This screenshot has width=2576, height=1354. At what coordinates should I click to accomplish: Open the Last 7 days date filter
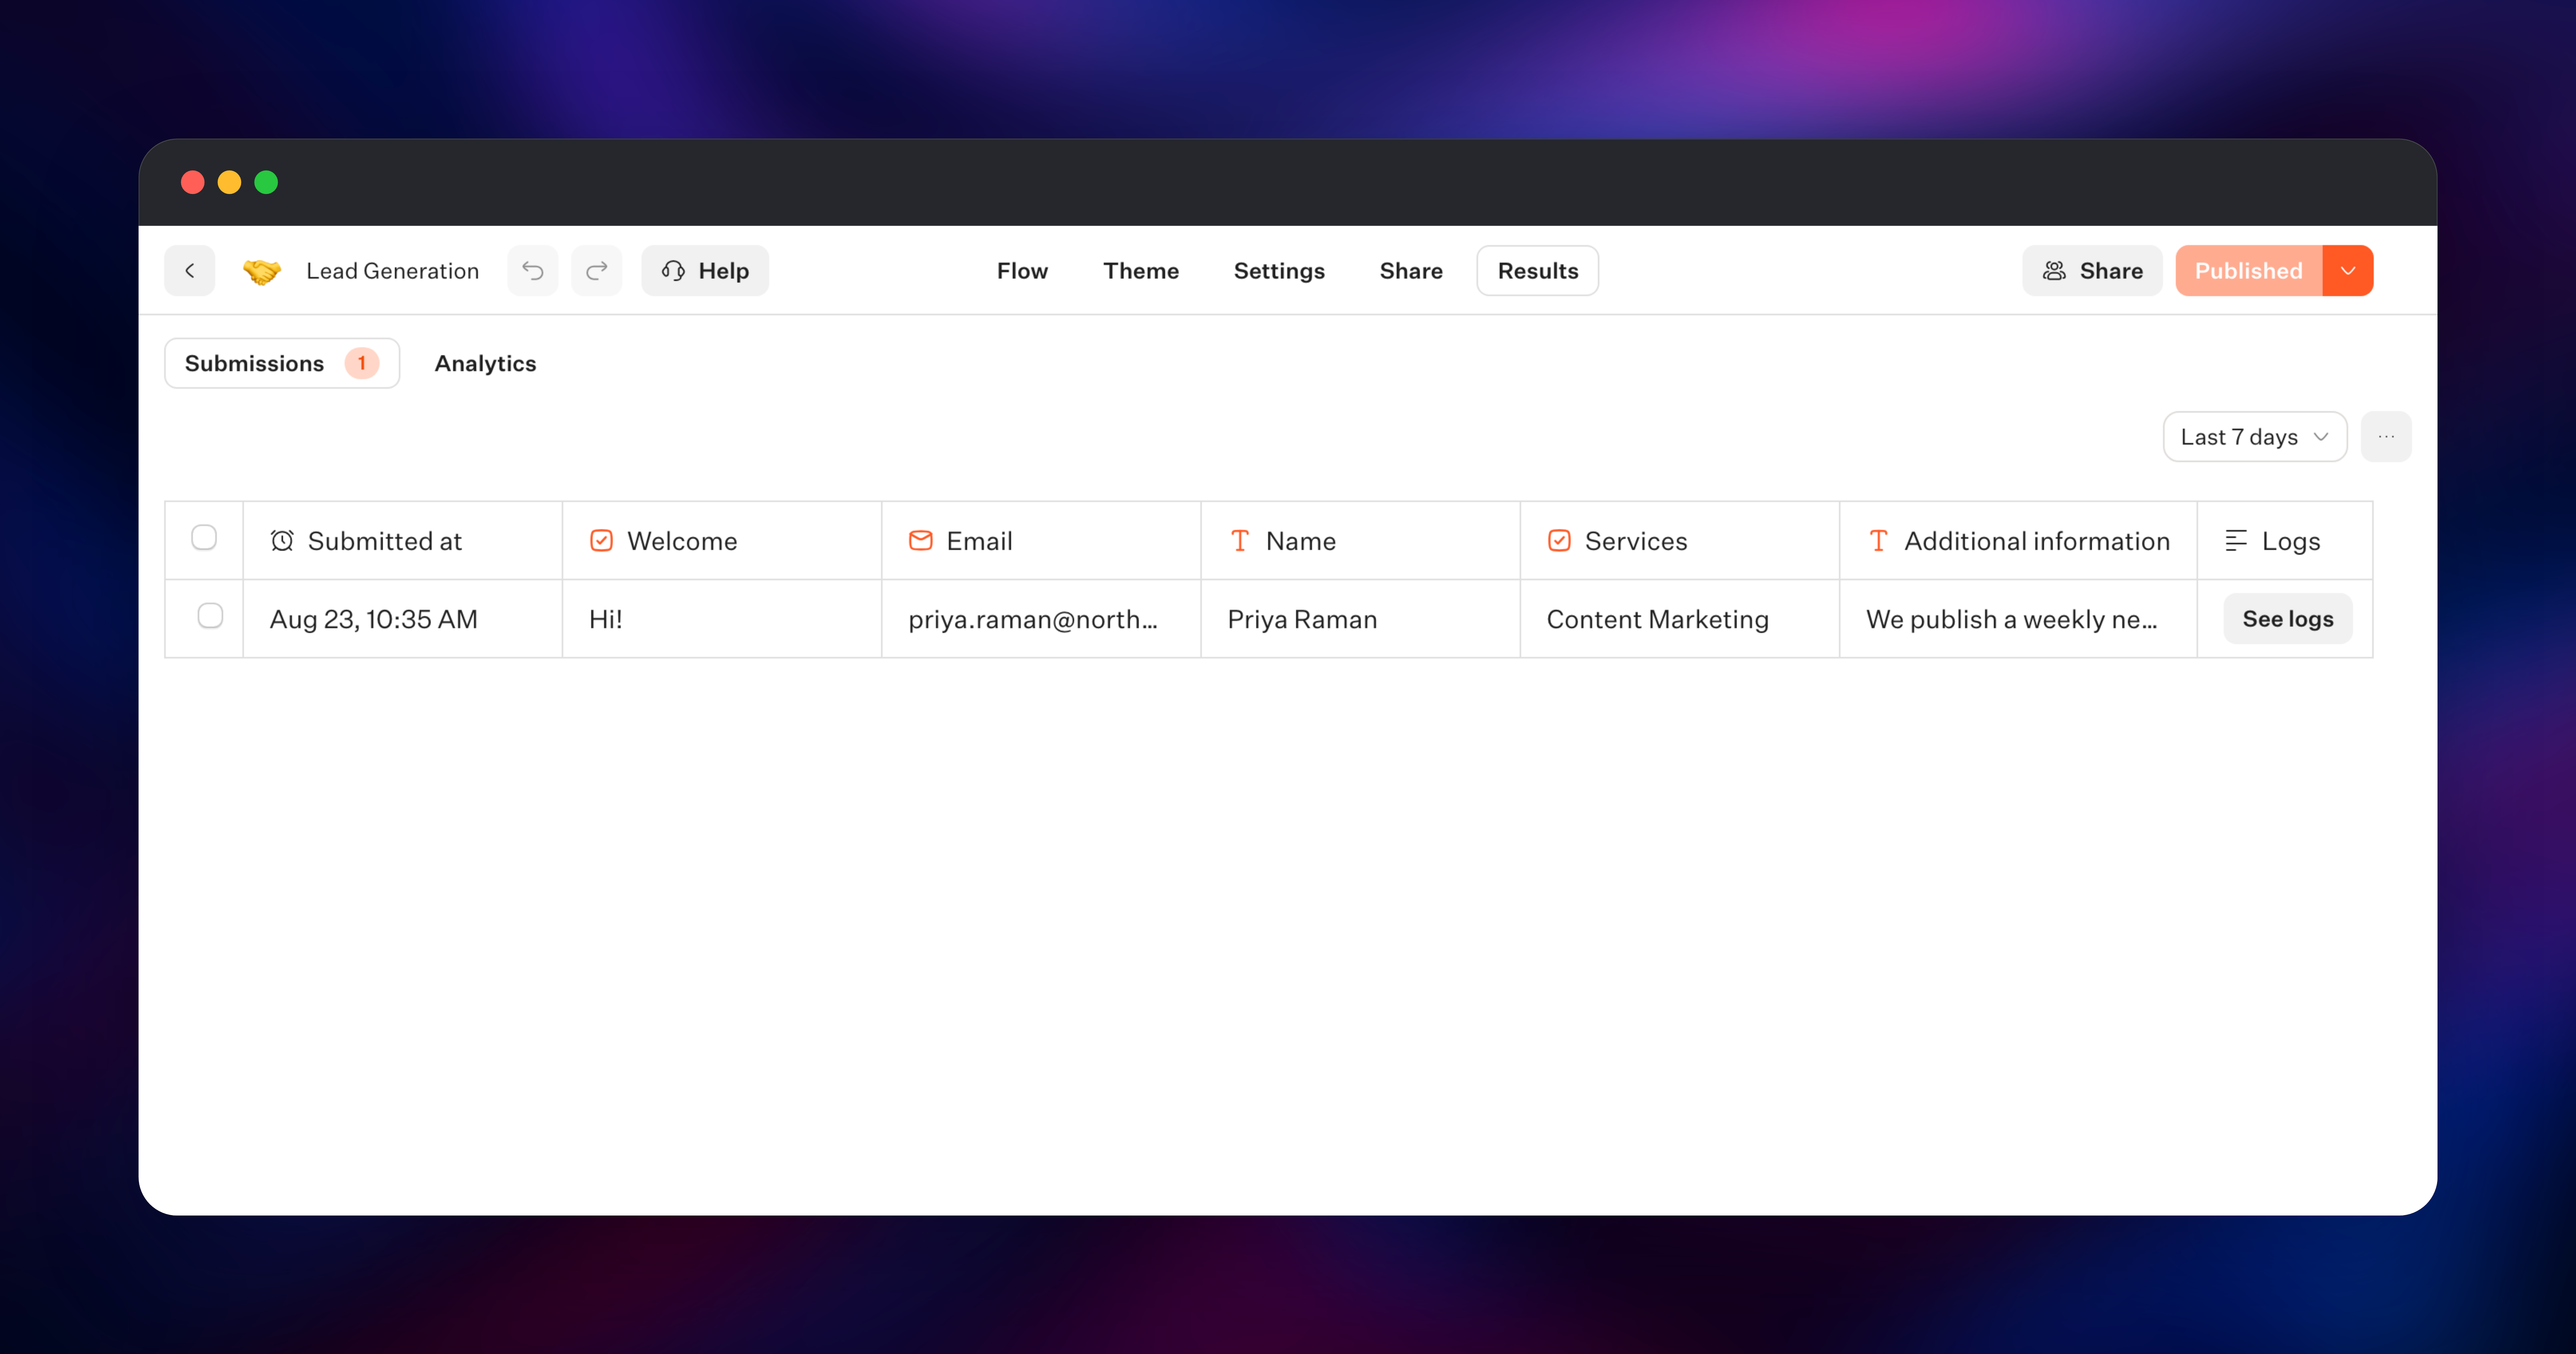pyautogui.click(x=2255, y=437)
